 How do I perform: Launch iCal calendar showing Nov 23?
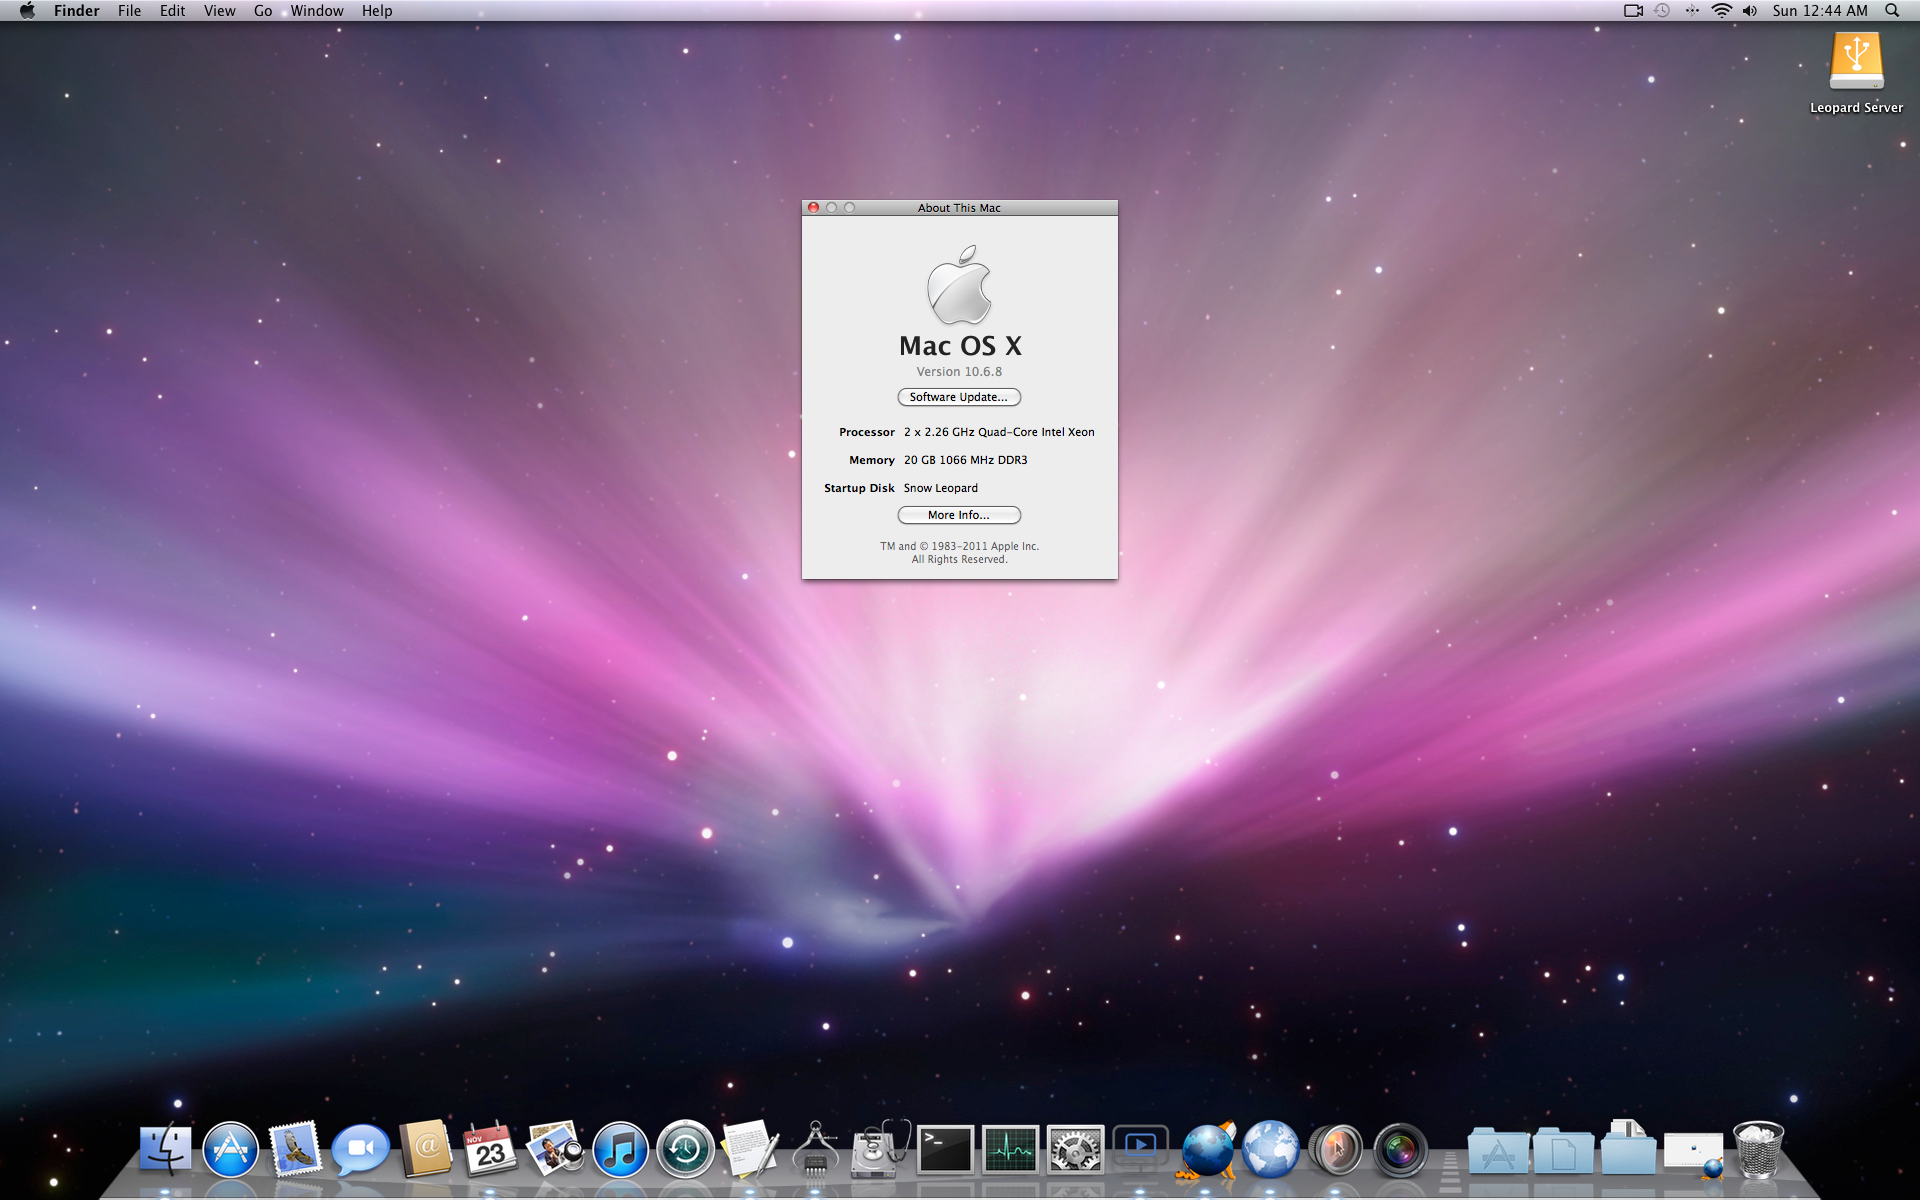click(x=490, y=1150)
